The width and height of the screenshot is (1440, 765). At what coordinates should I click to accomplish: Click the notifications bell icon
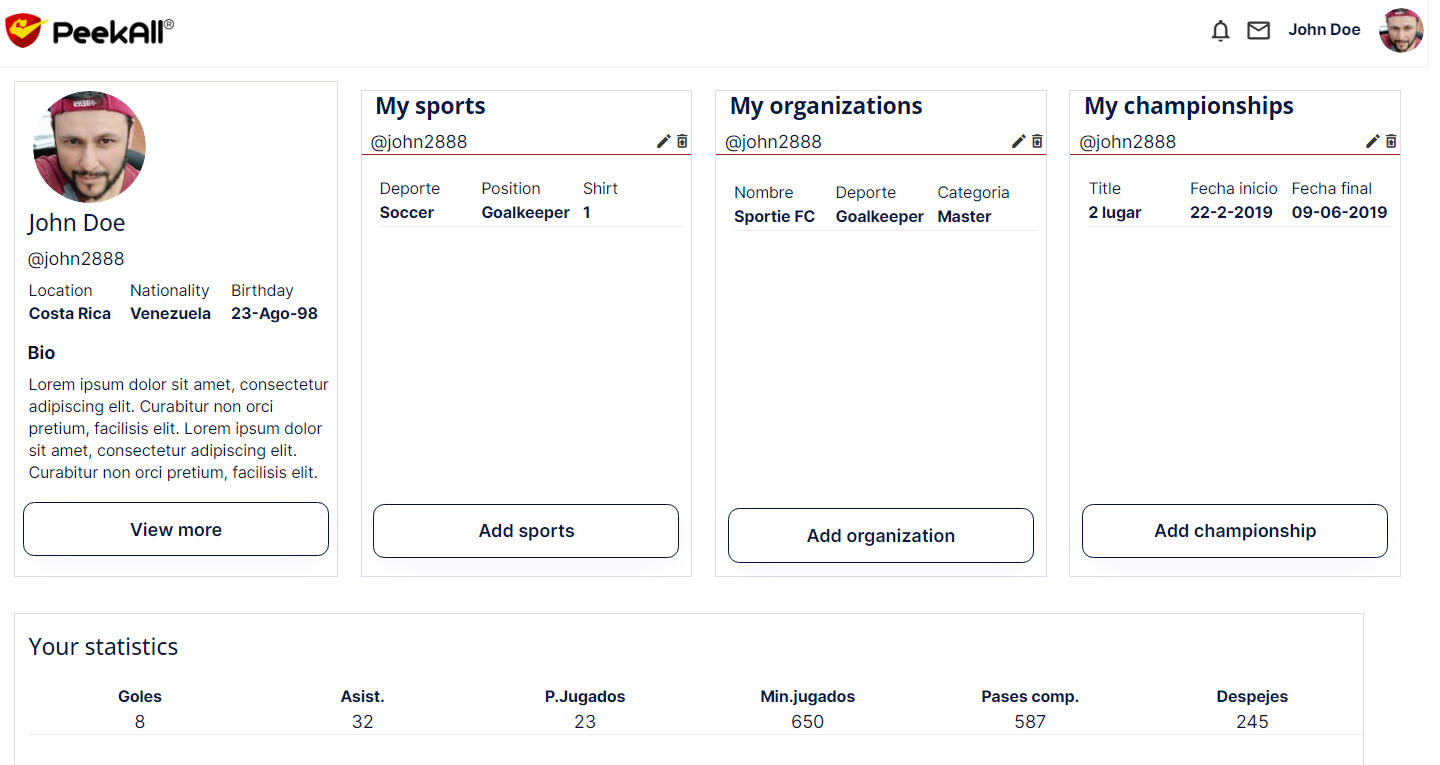[x=1220, y=31]
